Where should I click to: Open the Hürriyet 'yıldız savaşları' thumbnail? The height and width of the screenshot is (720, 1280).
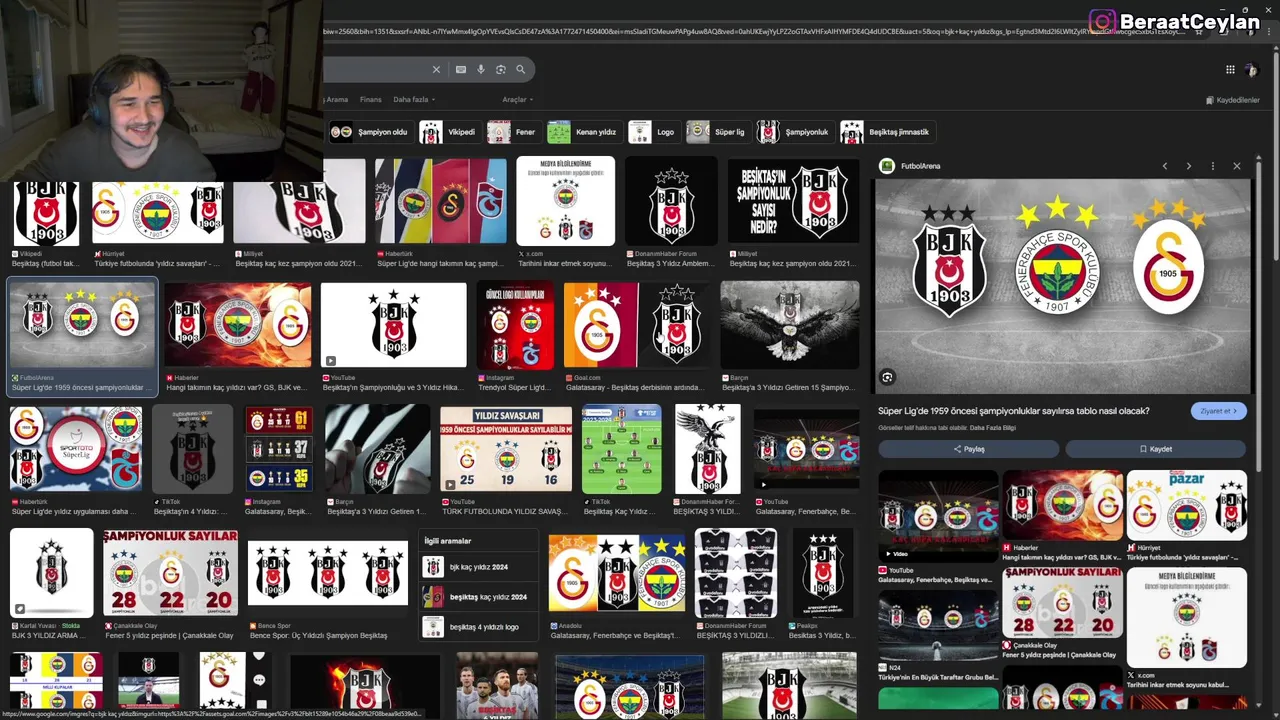[x=158, y=213]
